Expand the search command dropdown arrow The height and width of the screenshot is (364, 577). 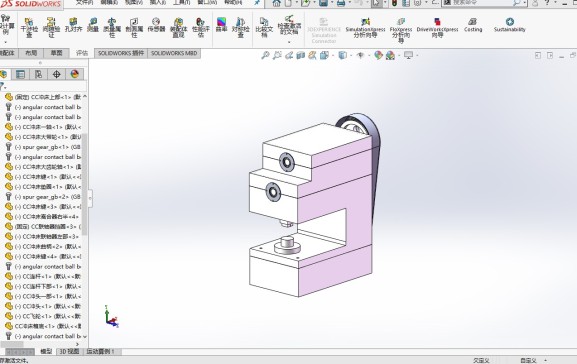524,3
